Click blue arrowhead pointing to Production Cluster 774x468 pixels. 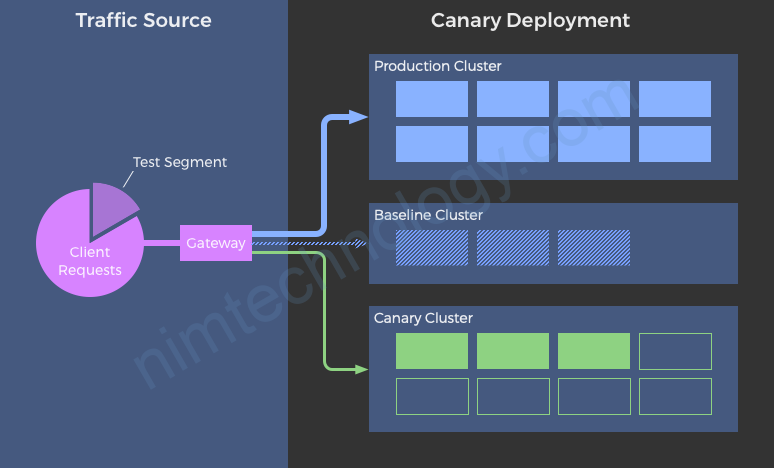tap(359, 117)
